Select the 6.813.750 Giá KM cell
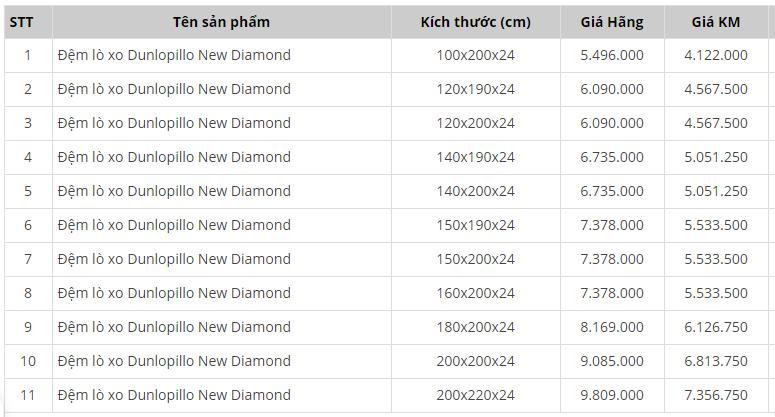This screenshot has height=417, width=775. coord(715,361)
